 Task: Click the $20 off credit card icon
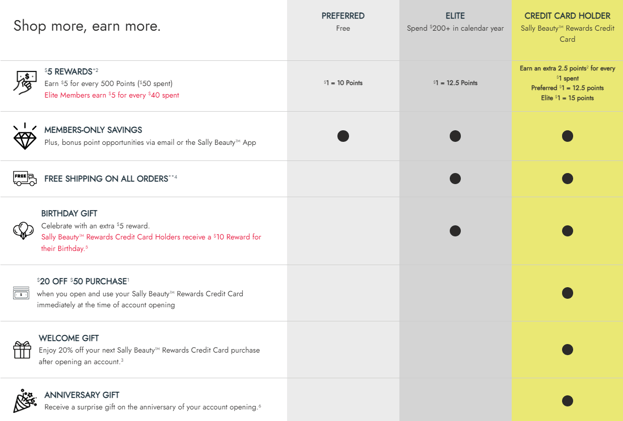tap(21, 293)
